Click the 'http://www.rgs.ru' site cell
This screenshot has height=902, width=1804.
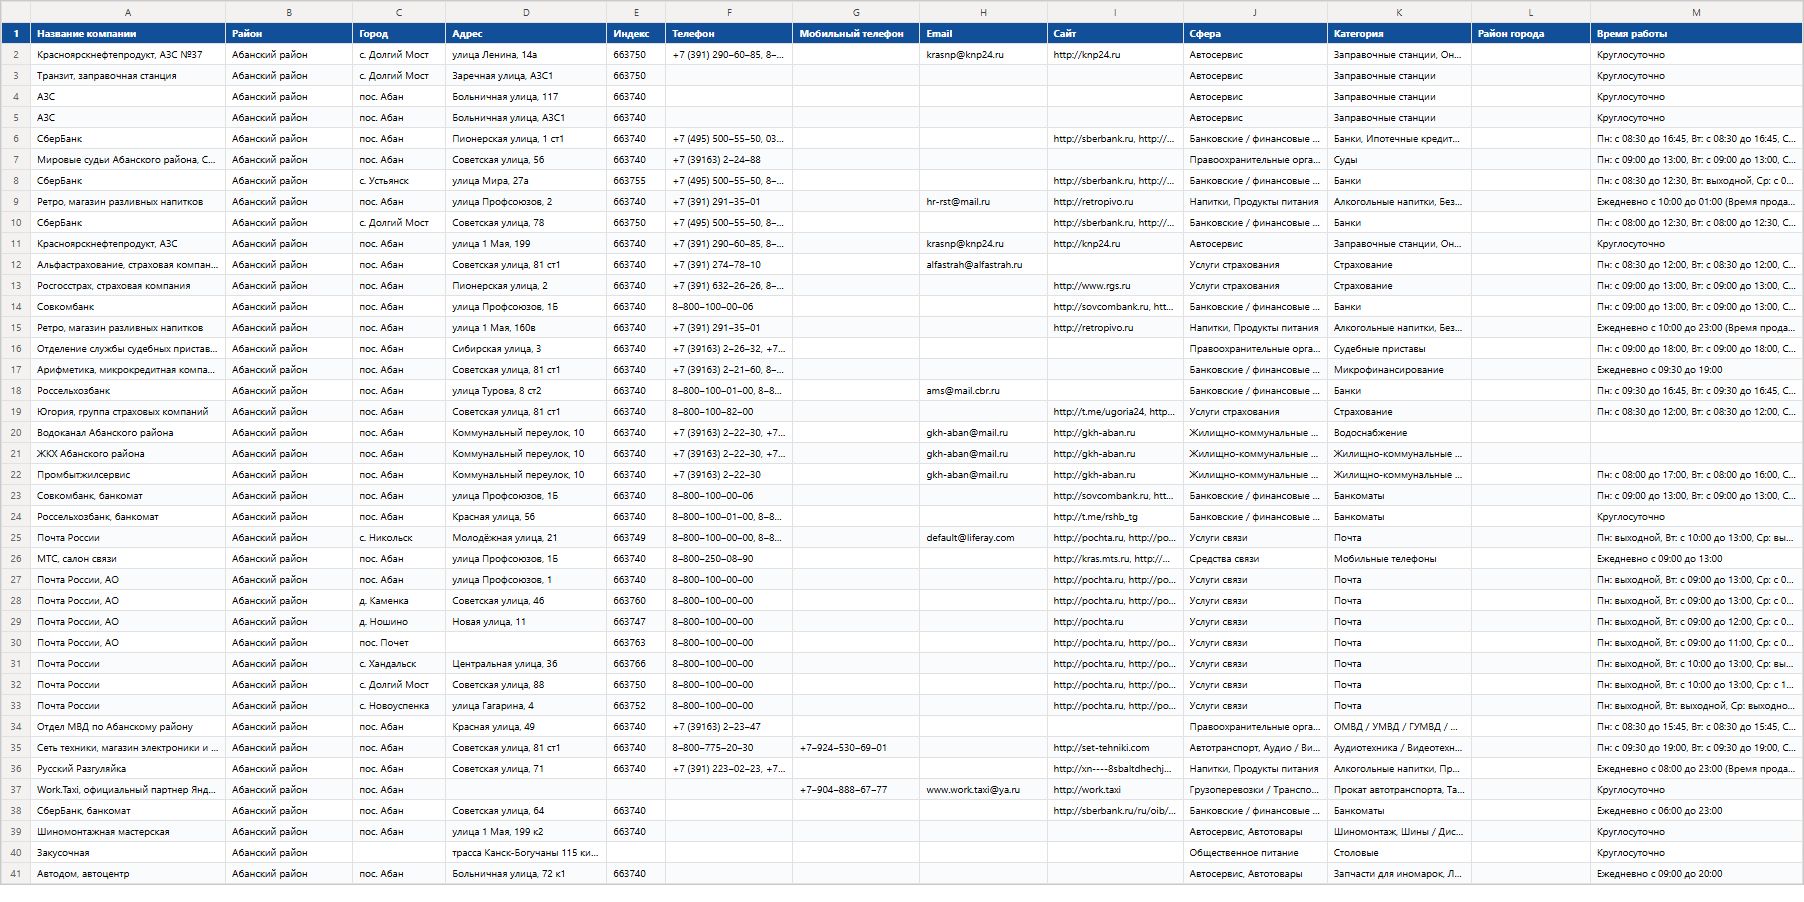point(1115,286)
